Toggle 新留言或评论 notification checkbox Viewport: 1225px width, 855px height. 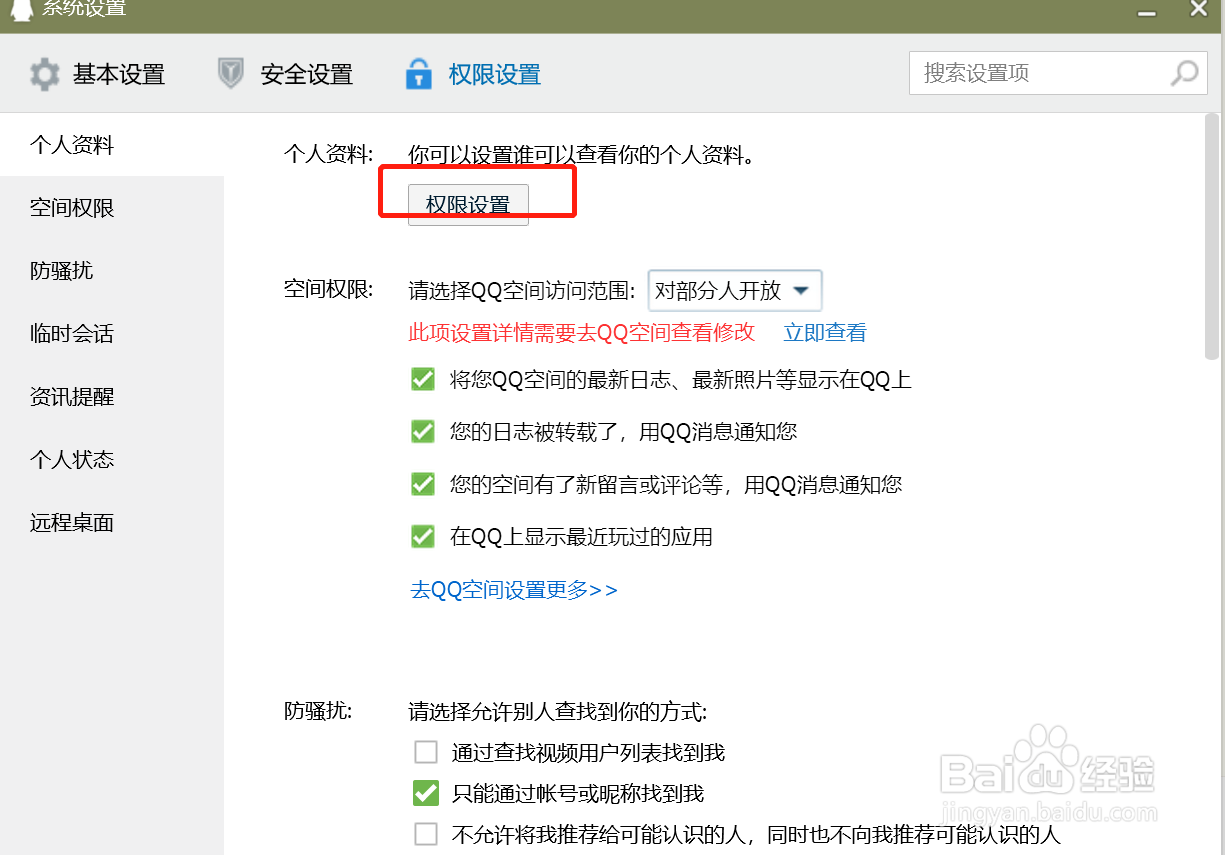[x=423, y=485]
